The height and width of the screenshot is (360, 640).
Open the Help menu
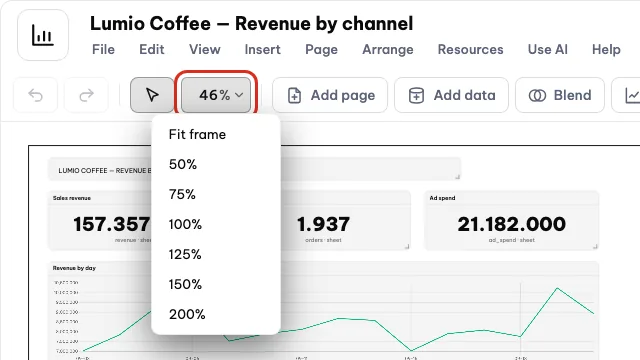click(606, 49)
